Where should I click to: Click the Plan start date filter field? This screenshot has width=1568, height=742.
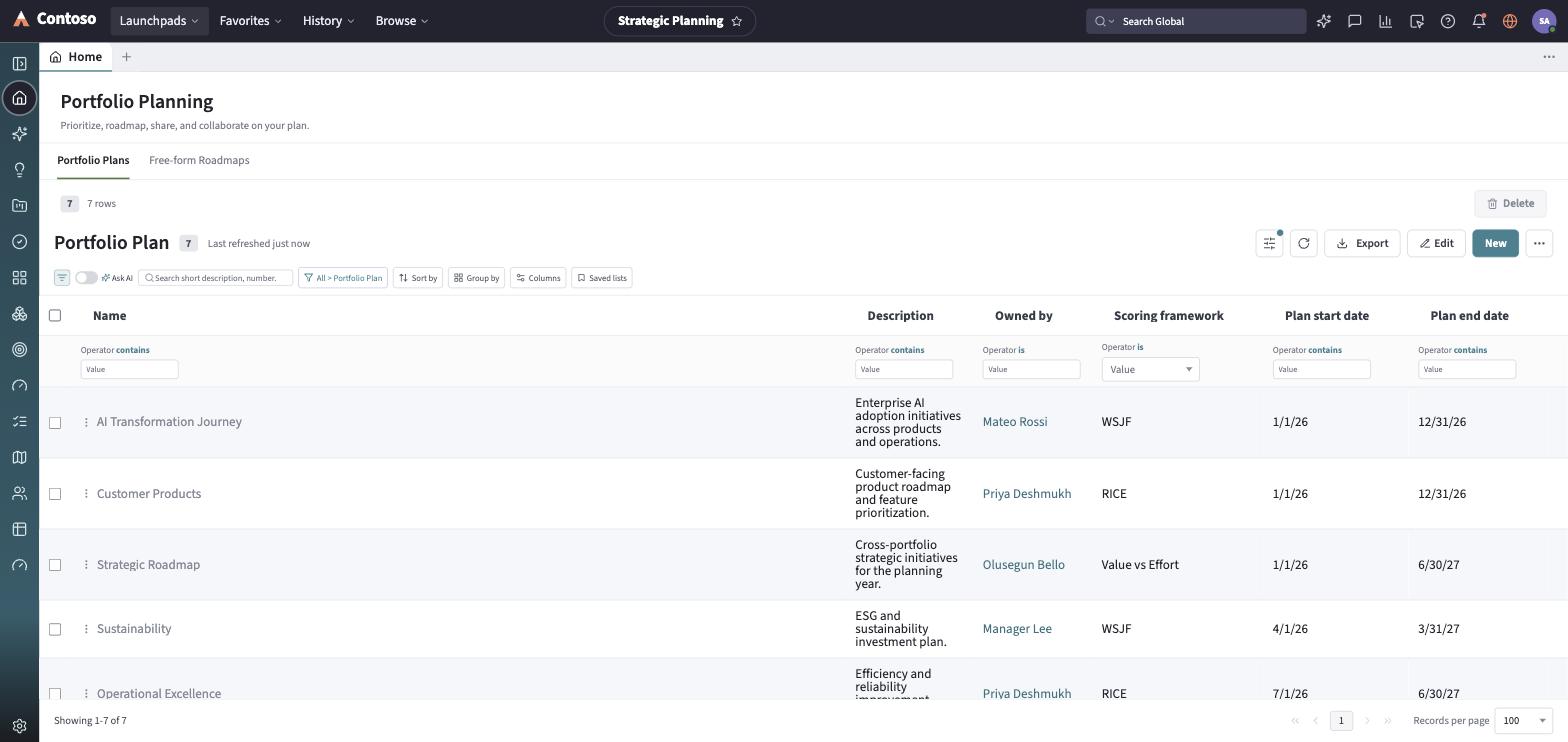1321,369
